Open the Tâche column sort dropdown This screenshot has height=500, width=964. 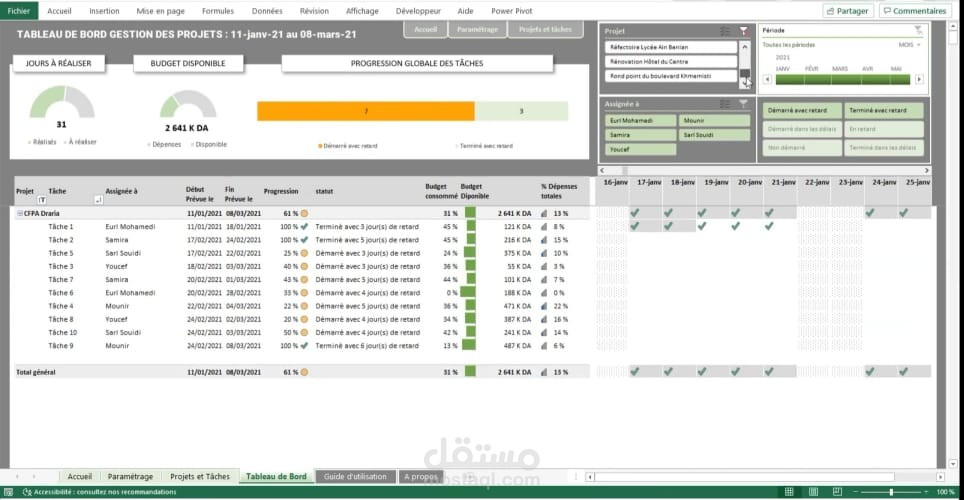point(98,200)
